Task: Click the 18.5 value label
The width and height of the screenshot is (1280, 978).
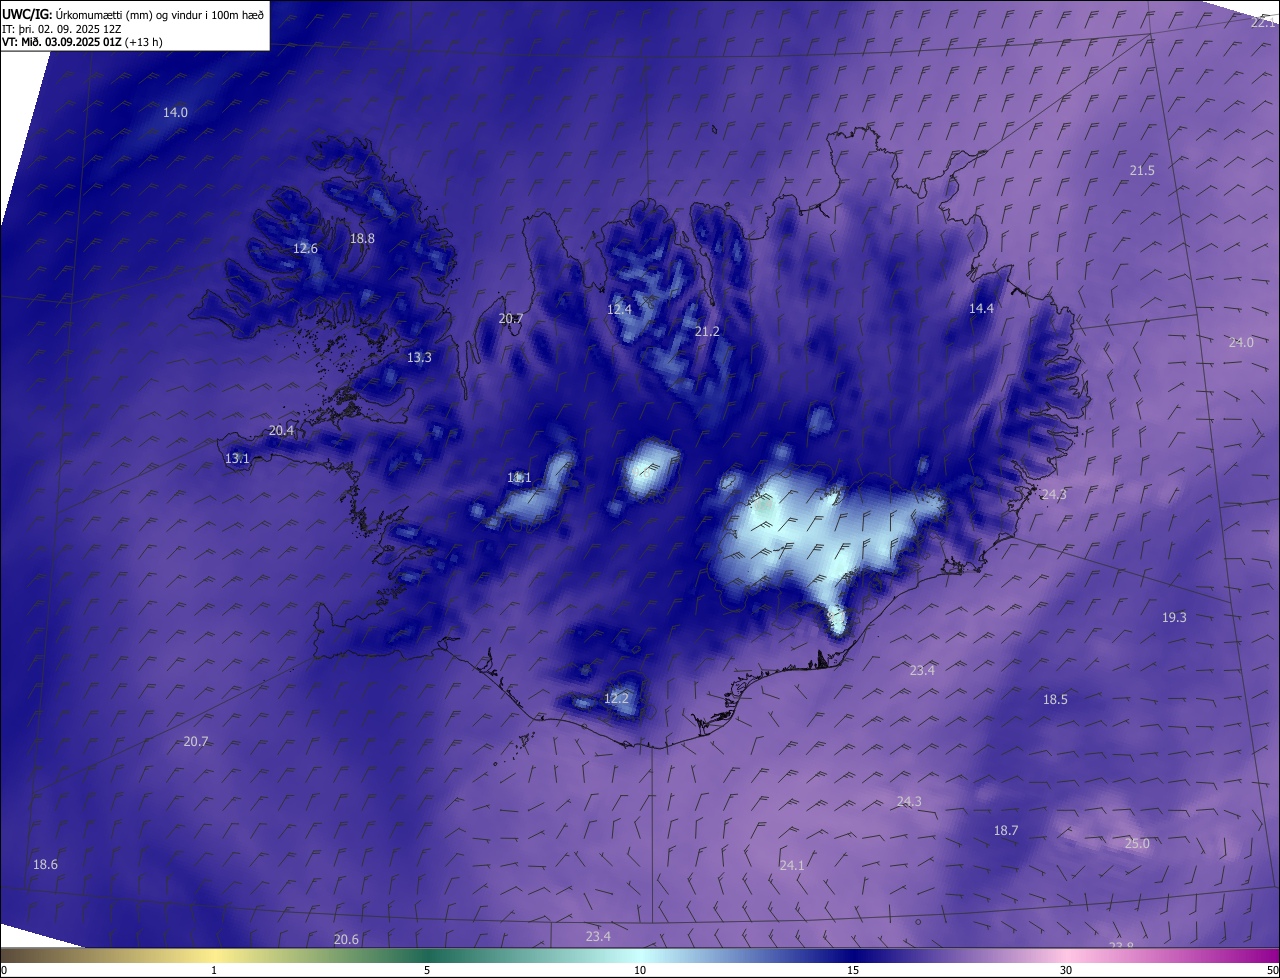Action: [1055, 700]
